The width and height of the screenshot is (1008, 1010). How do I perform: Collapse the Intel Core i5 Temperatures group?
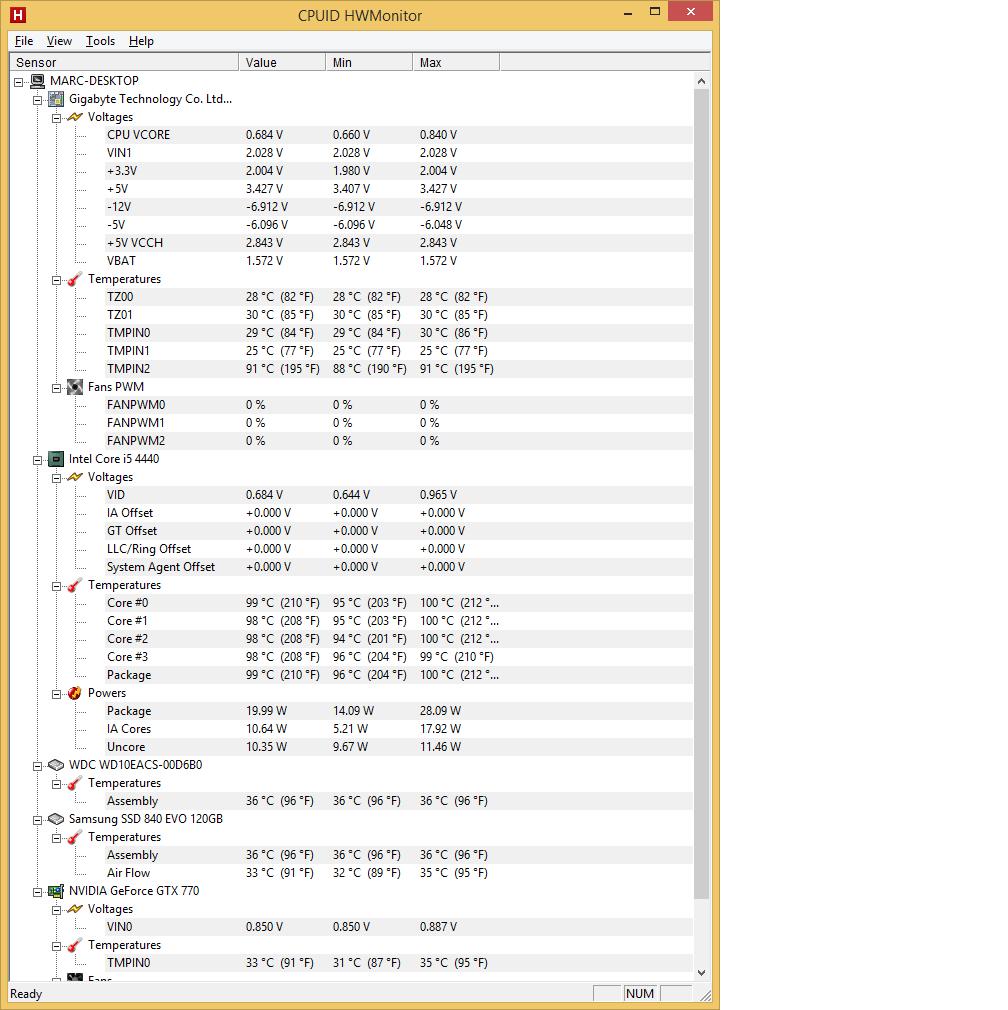click(x=56, y=586)
